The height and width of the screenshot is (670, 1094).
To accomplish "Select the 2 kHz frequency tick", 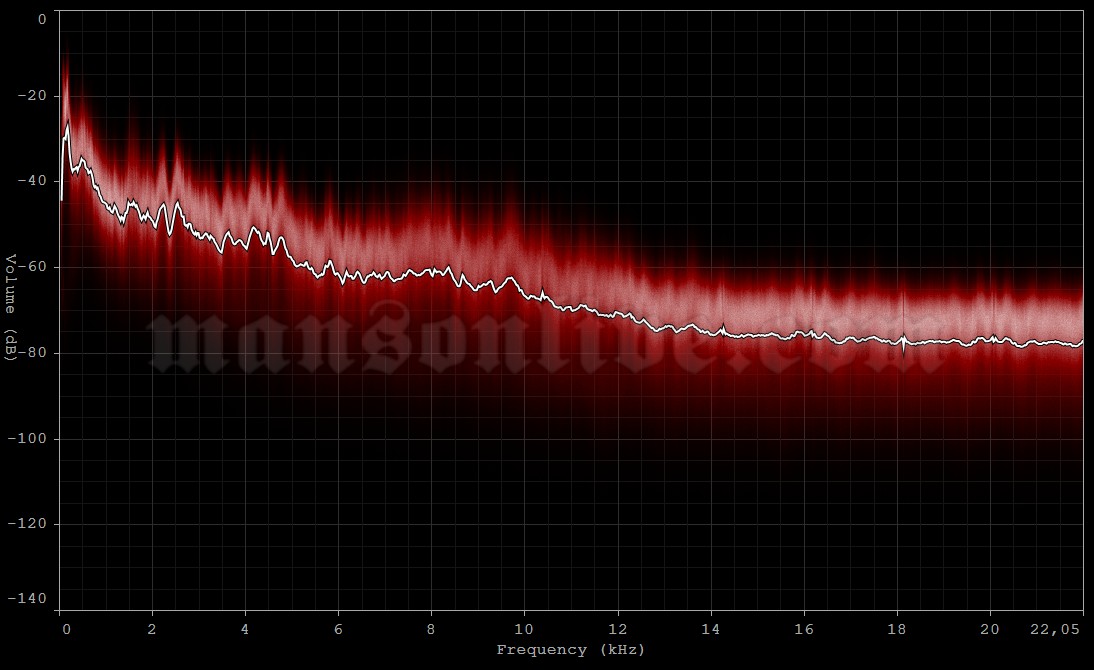I will click(x=154, y=629).
